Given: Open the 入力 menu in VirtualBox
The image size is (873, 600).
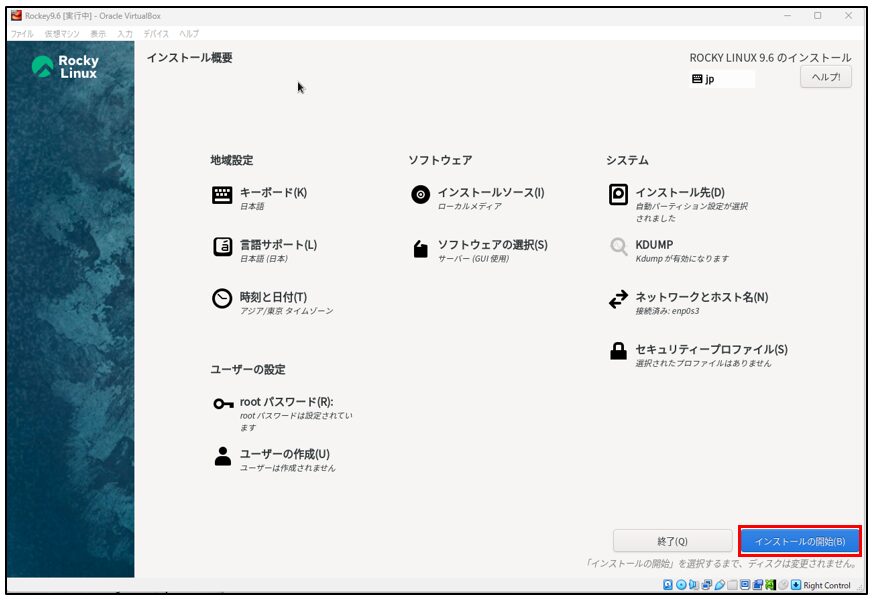Looking at the screenshot, I should pyautogui.click(x=124, y=34).
